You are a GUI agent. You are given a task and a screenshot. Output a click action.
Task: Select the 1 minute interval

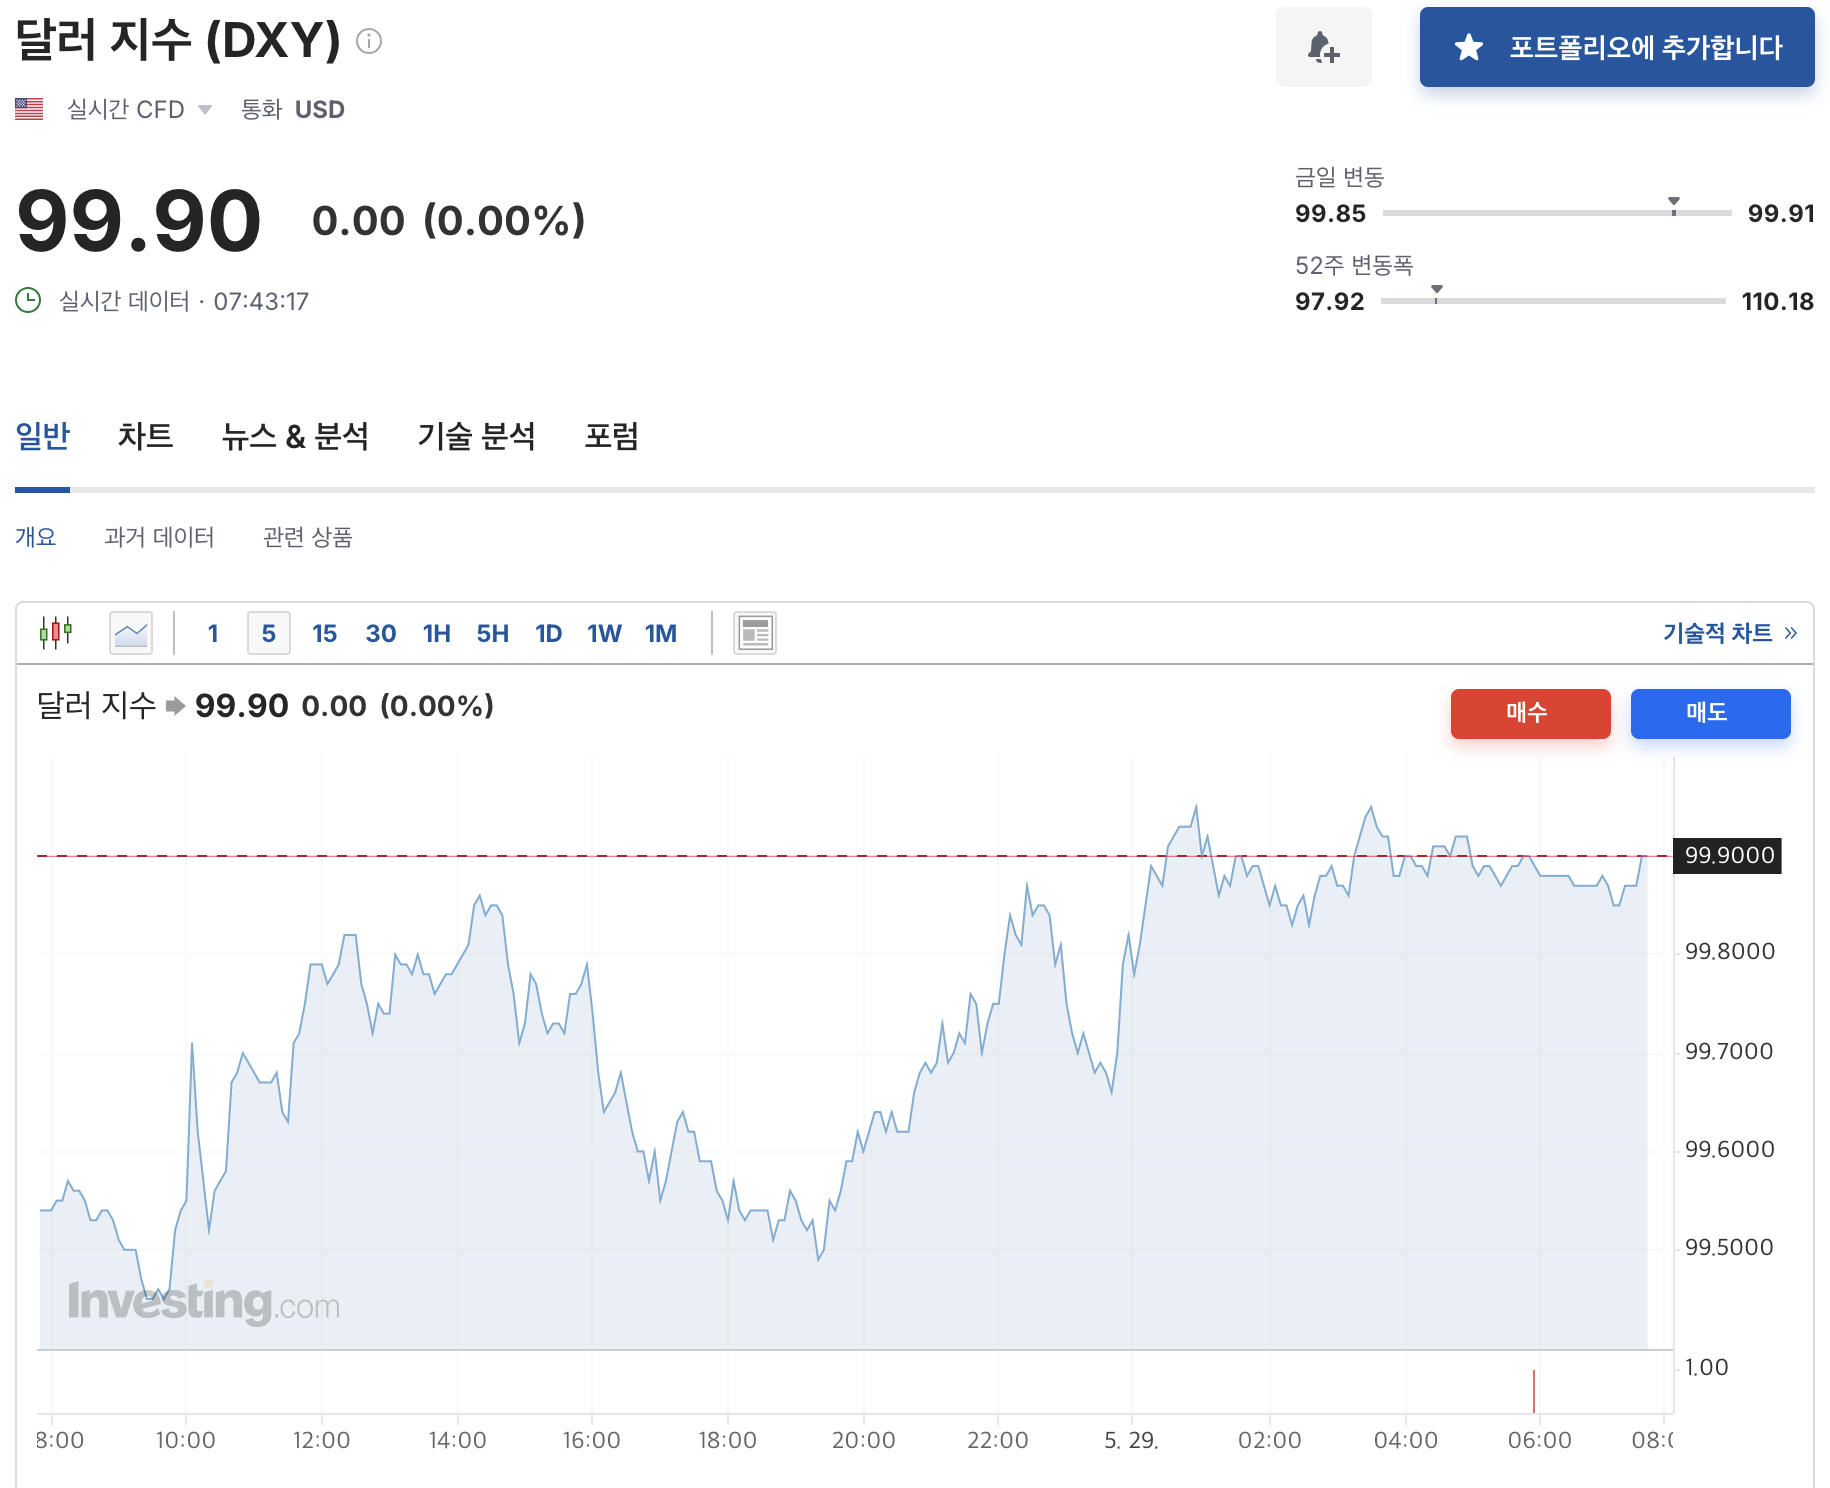213,633
